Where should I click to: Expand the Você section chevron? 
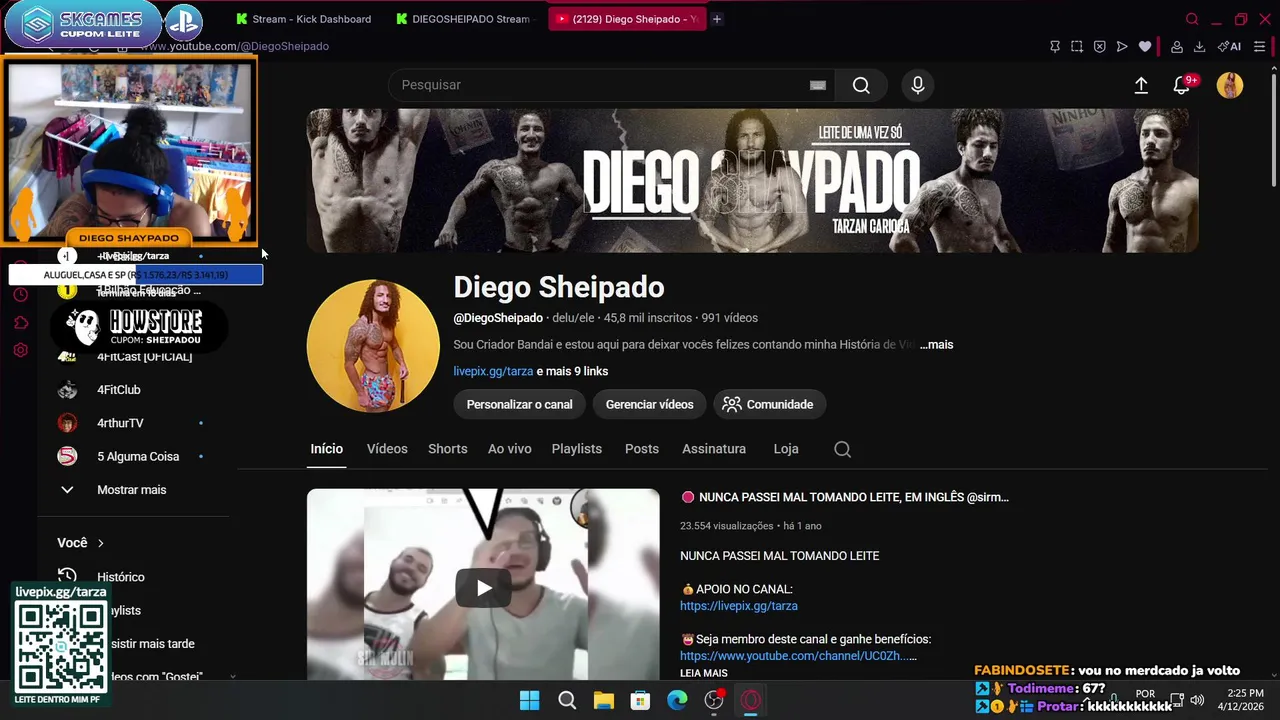pyautogui.click(x=100, y=543)
